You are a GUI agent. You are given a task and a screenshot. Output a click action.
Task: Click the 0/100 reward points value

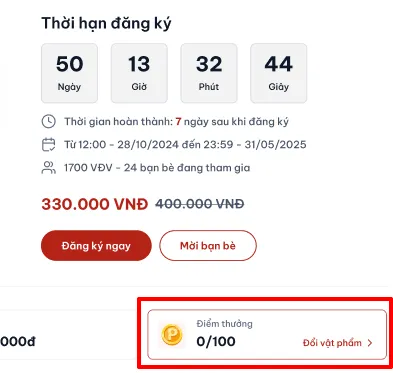point(216,341)
